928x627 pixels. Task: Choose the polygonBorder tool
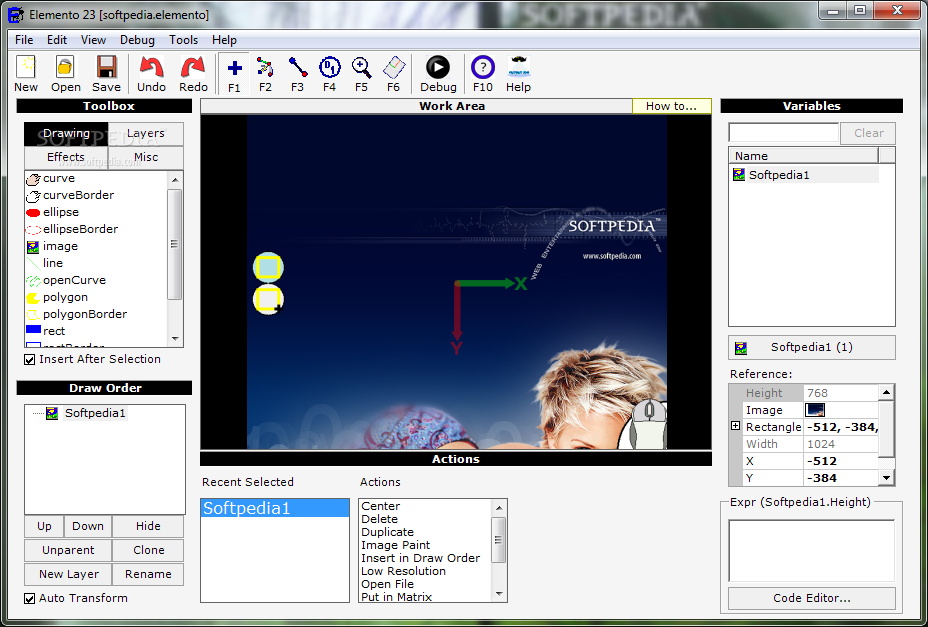tap(76, 314)
